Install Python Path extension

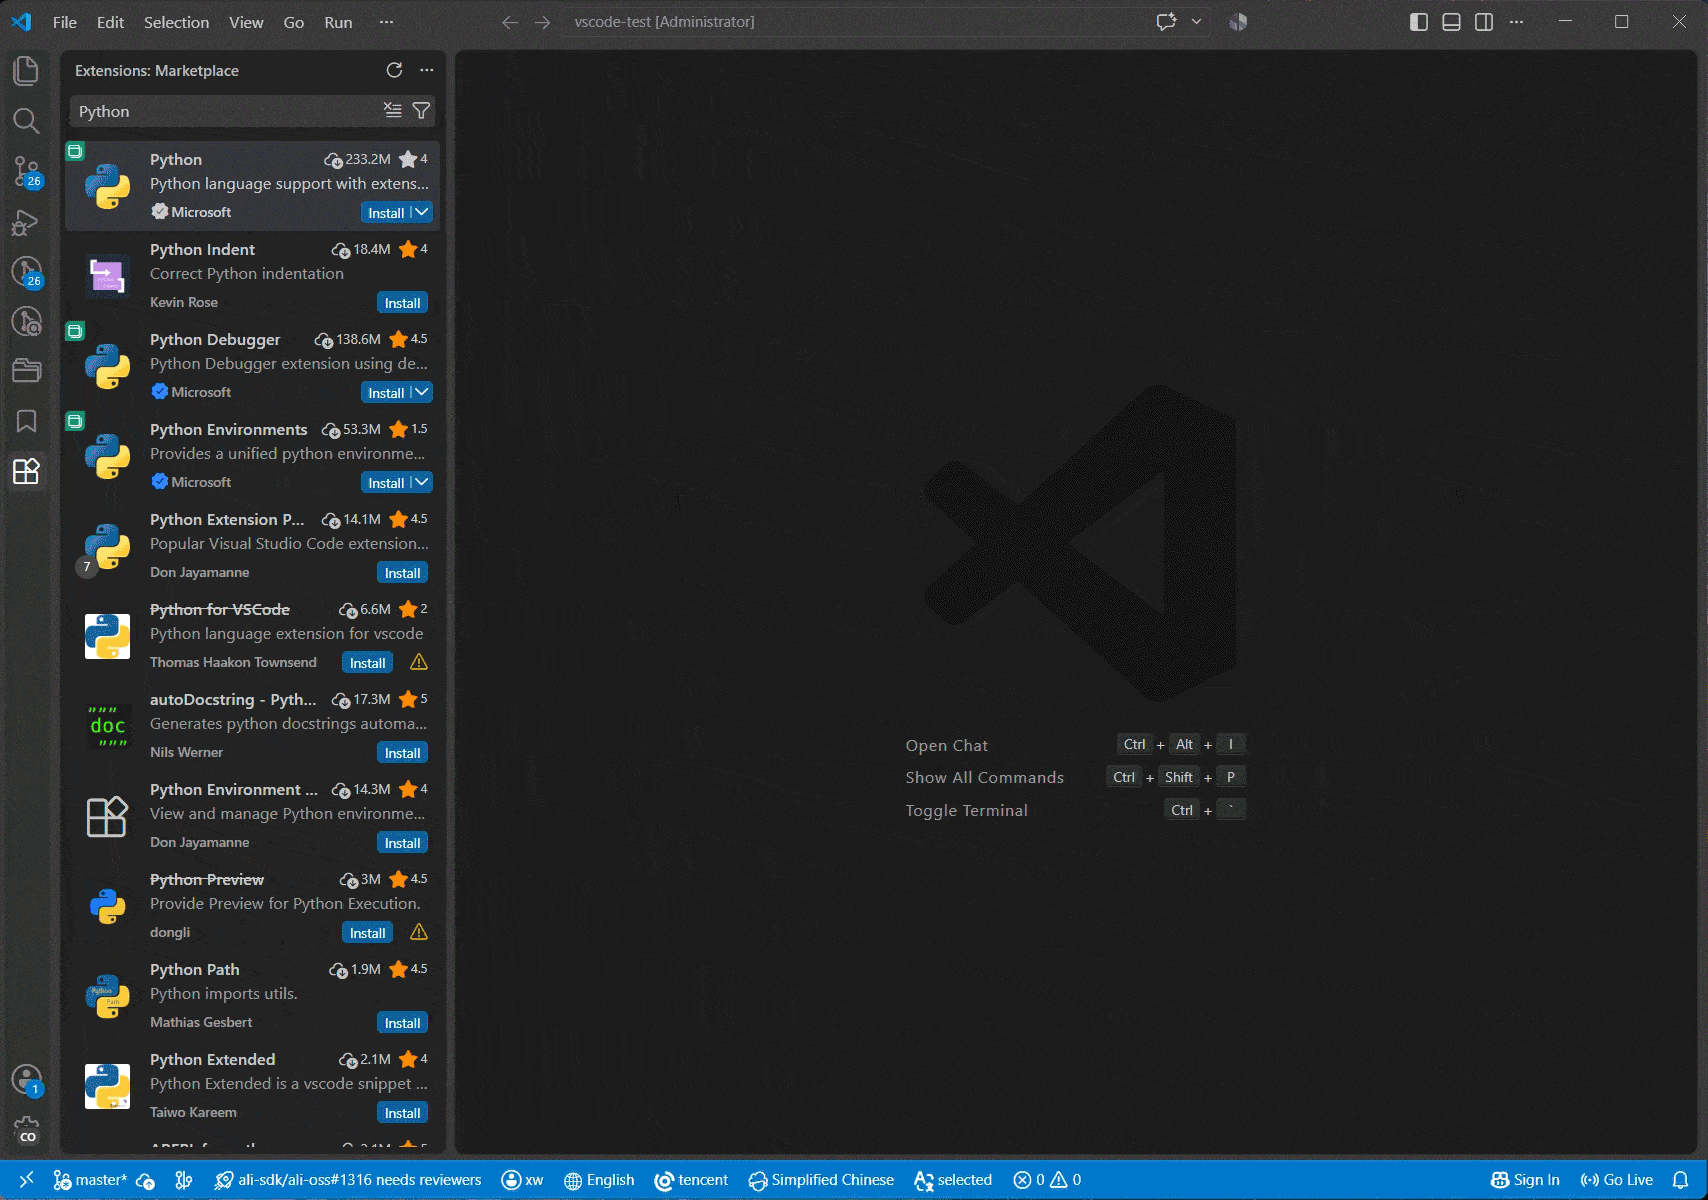pyautogui.click(x=402, y=1023)
